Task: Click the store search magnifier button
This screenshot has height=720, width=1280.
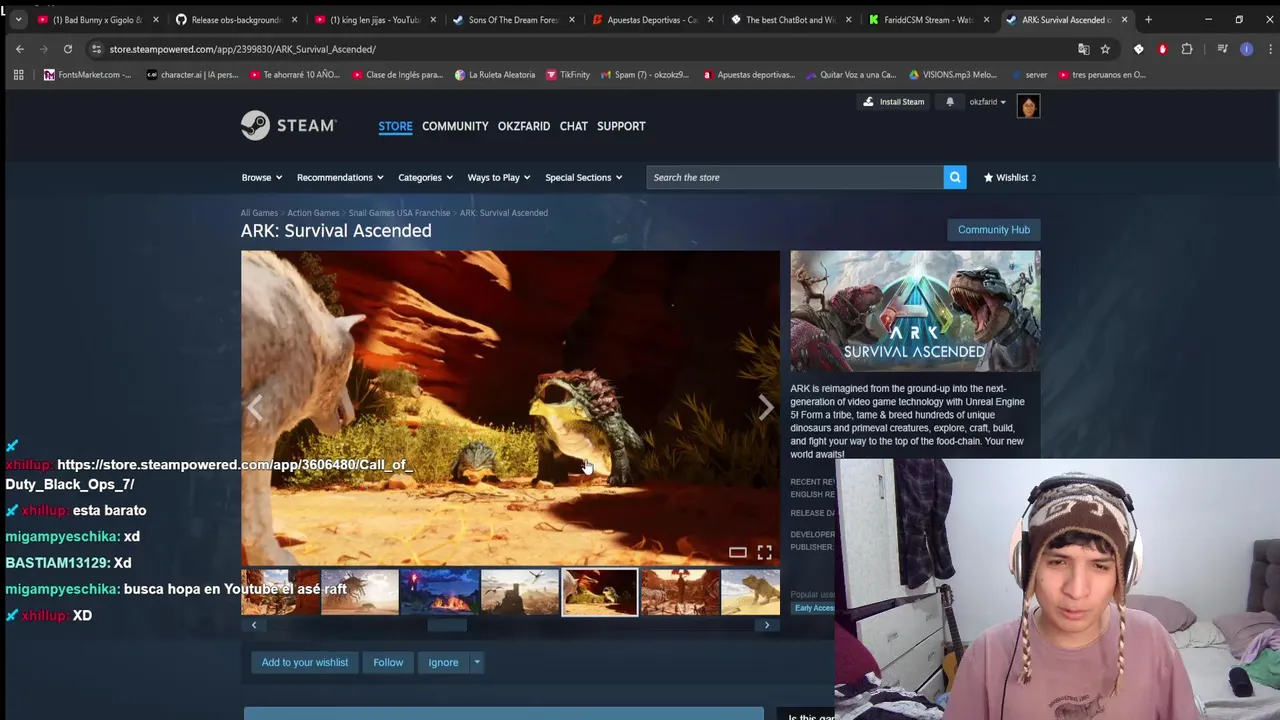Action: pos(955,177)
